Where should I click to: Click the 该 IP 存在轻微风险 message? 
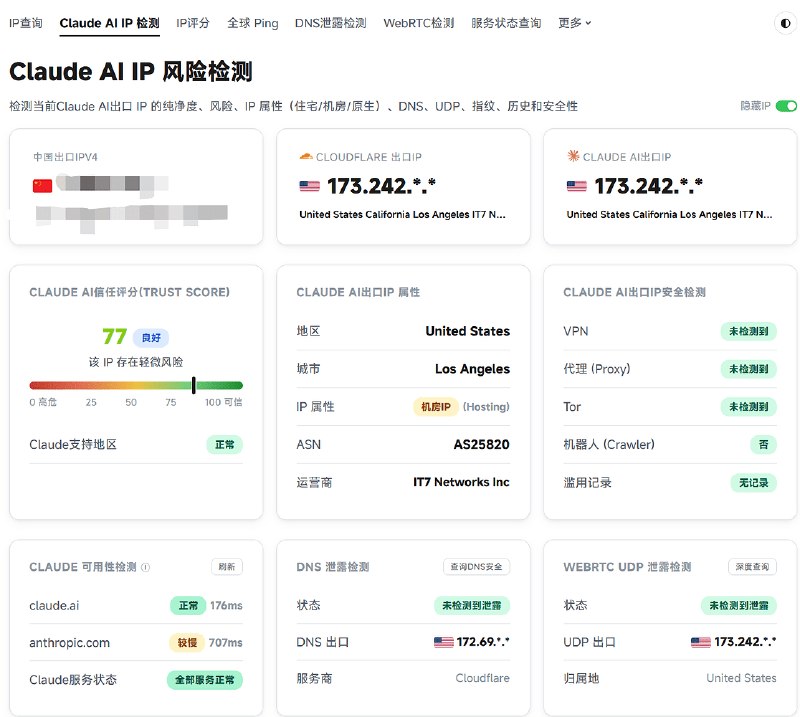(x=136, y=362)
